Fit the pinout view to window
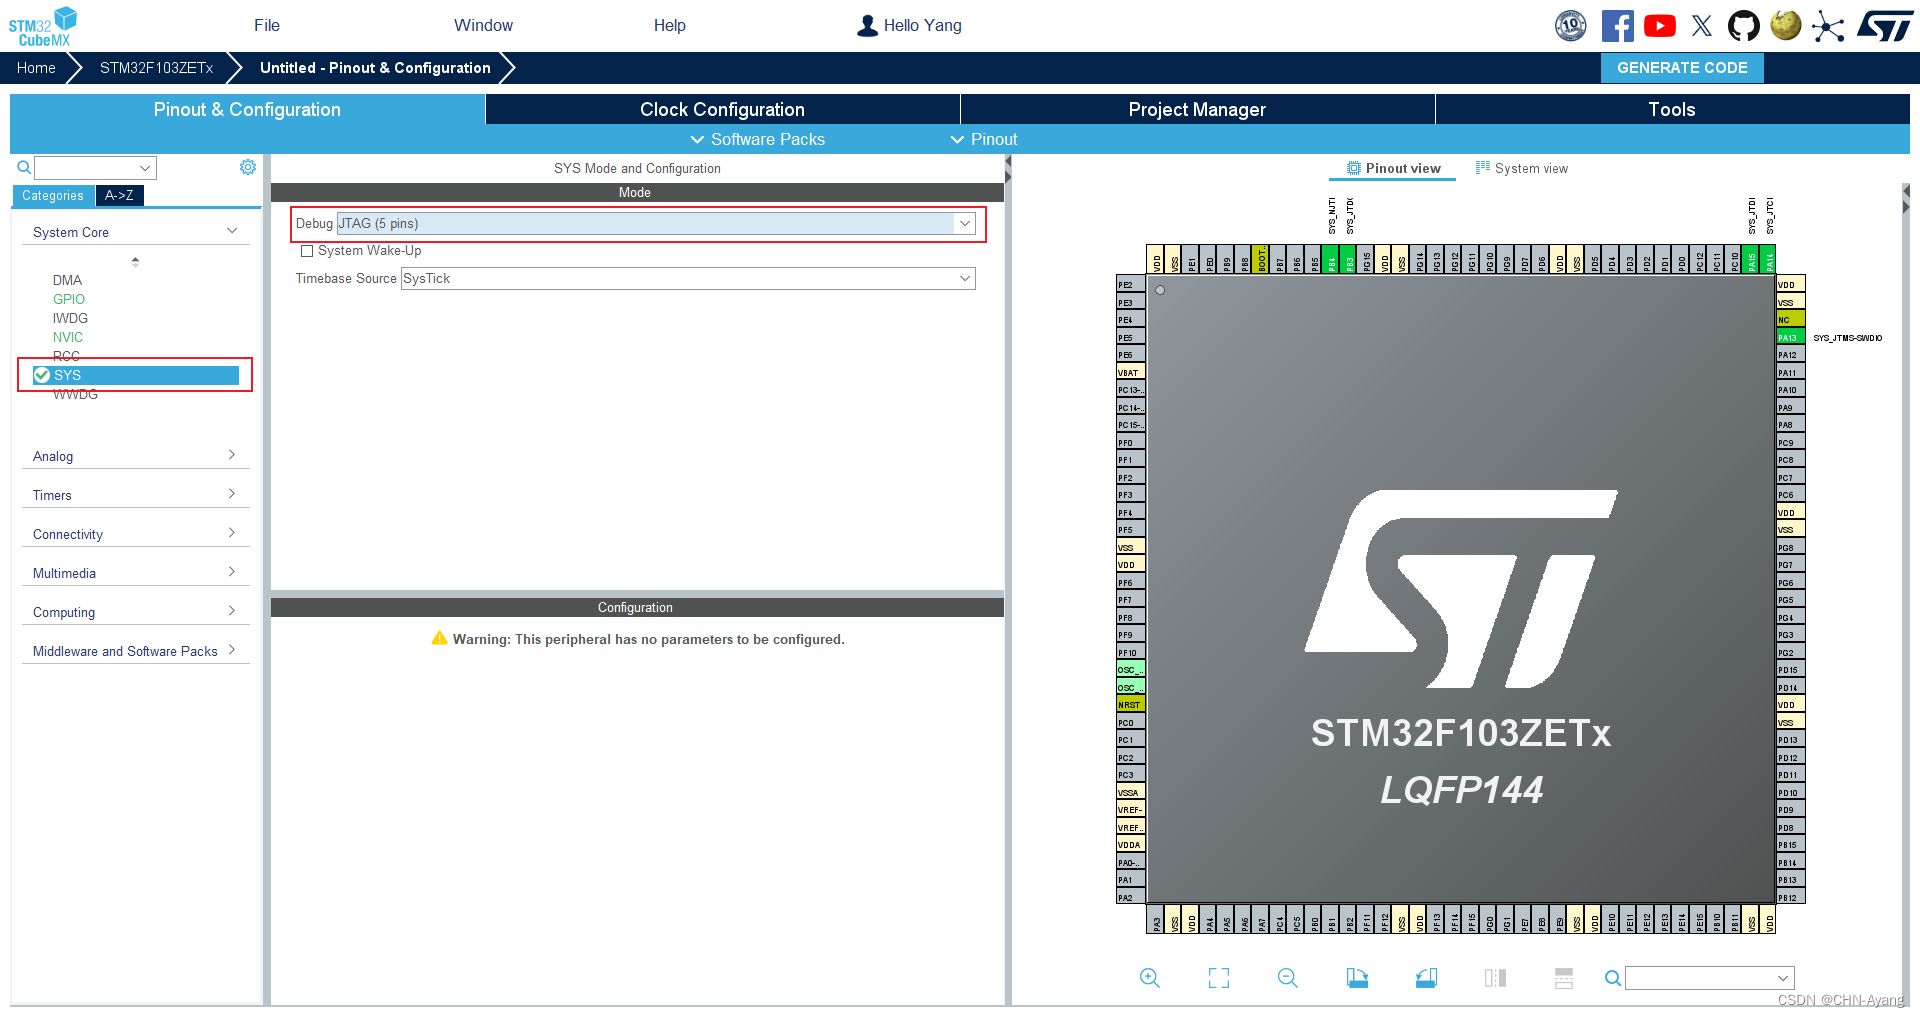 (1219, 978)
